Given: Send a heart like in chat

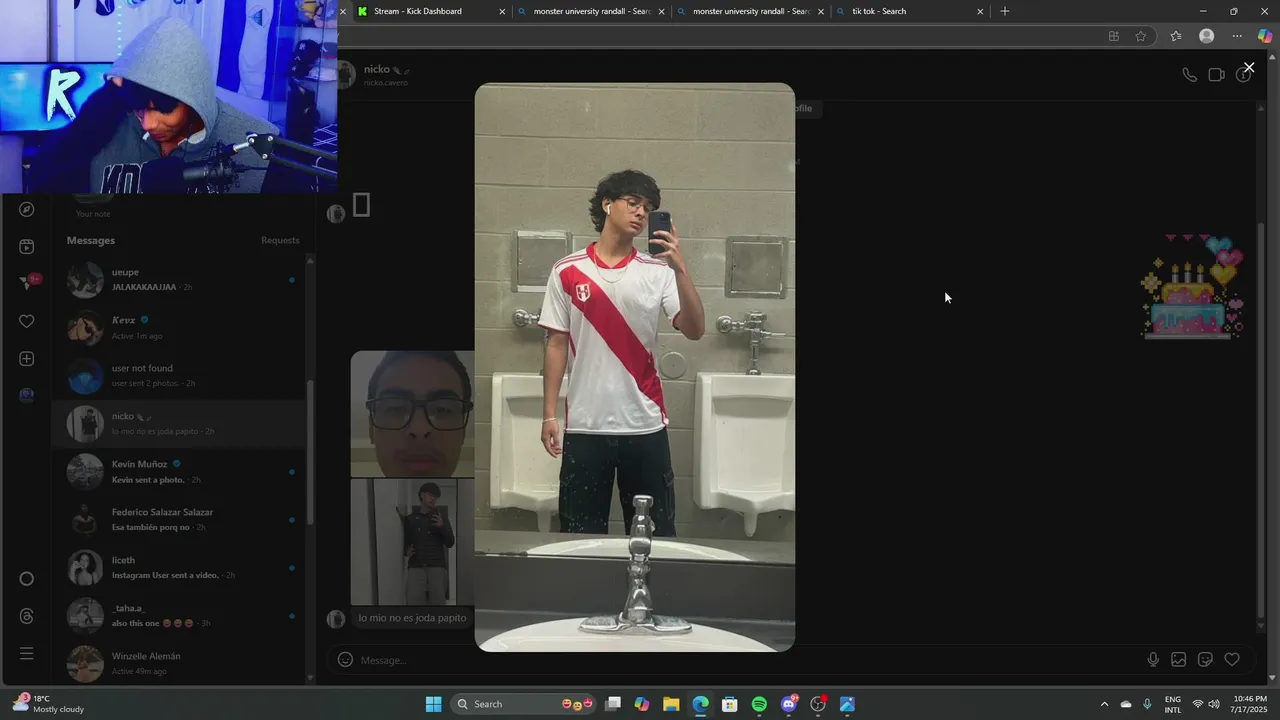Looking at the screenshot, I should (x=1232, y=659).
